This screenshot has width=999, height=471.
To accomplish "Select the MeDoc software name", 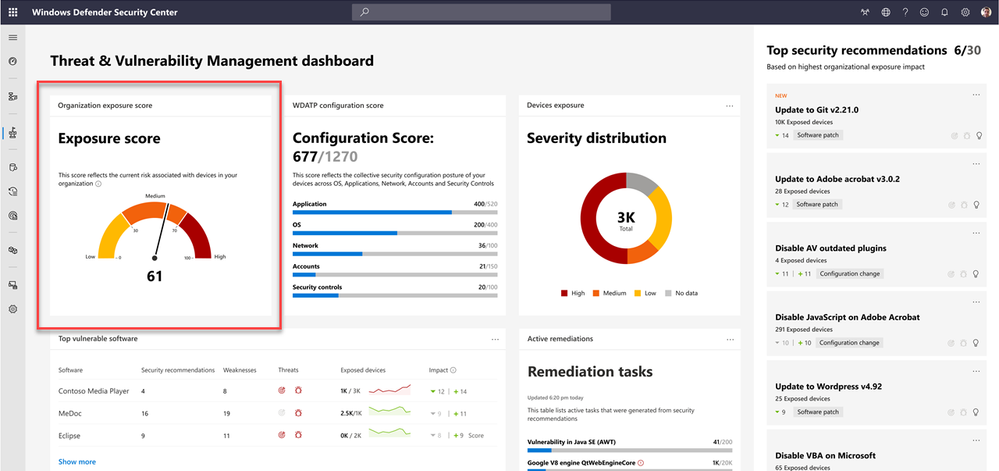I will click(x=69, y=414).
